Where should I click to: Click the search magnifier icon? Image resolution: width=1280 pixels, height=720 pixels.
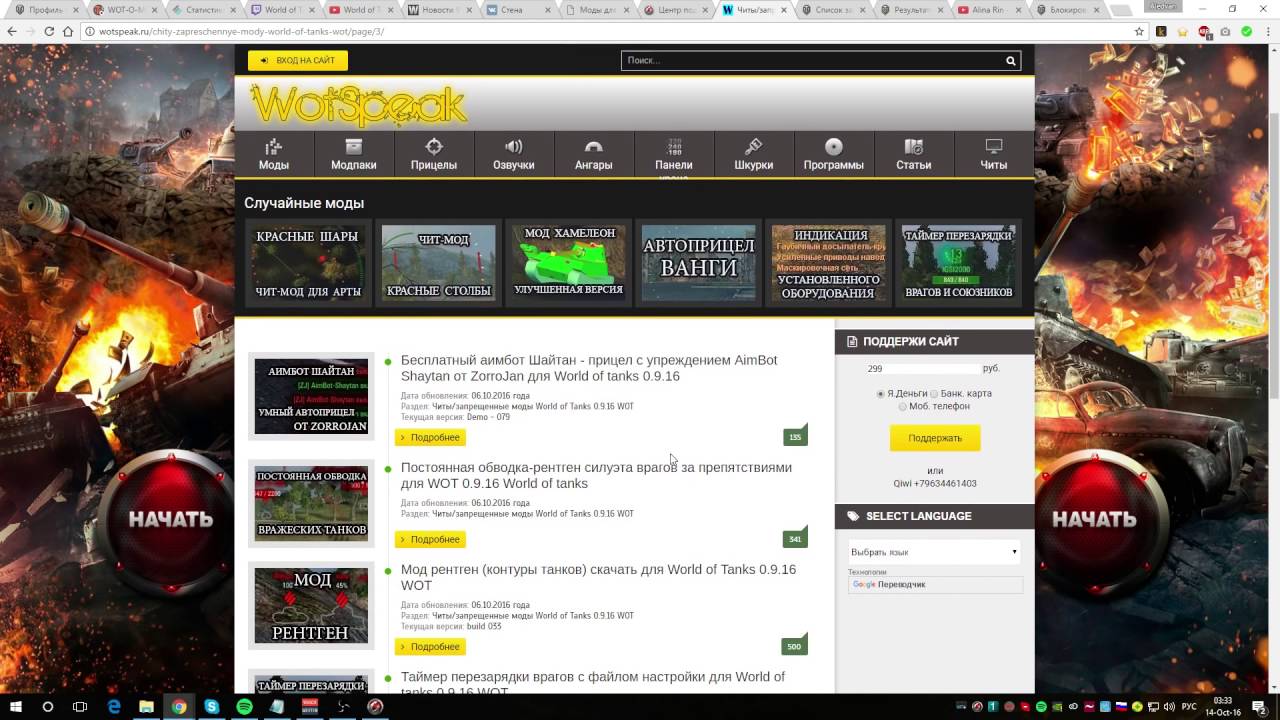[x=1011, y=61]
